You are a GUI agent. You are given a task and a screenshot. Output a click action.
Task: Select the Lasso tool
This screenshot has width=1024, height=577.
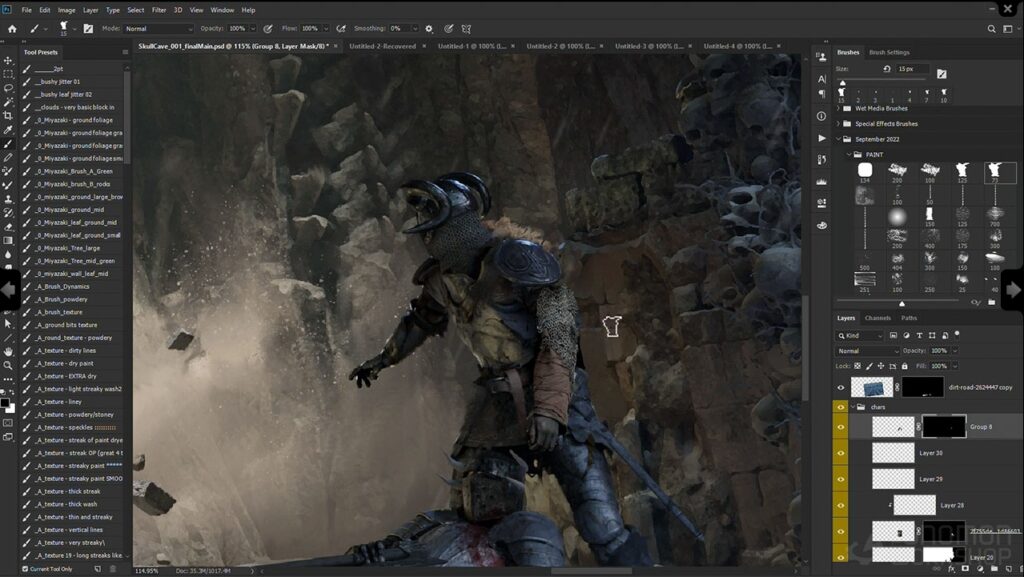pos(8,87)
